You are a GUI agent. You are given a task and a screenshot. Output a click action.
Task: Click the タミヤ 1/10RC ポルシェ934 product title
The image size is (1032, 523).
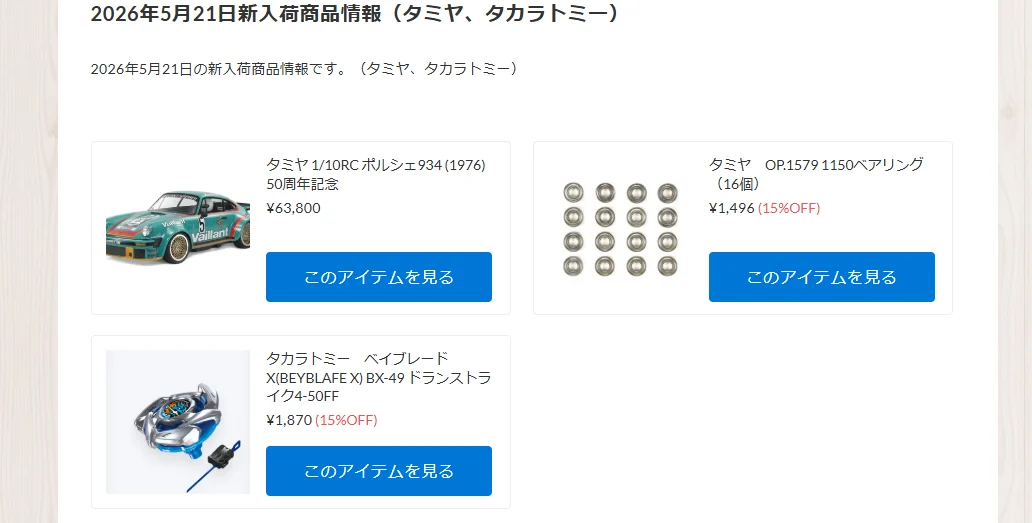pyautogui.click(x=376, y=174)
